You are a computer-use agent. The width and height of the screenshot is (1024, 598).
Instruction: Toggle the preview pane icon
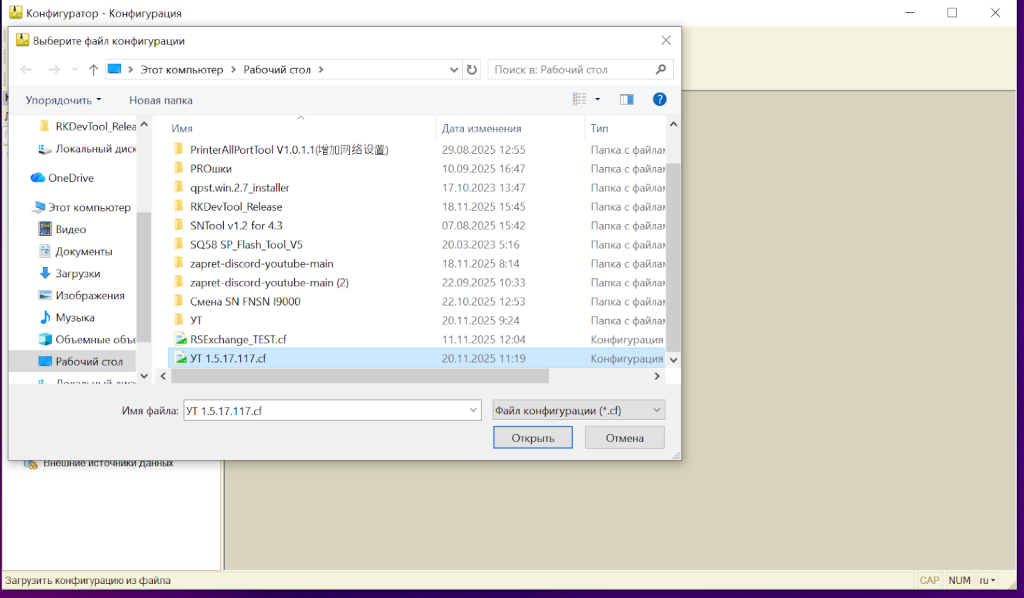[627, 100]
